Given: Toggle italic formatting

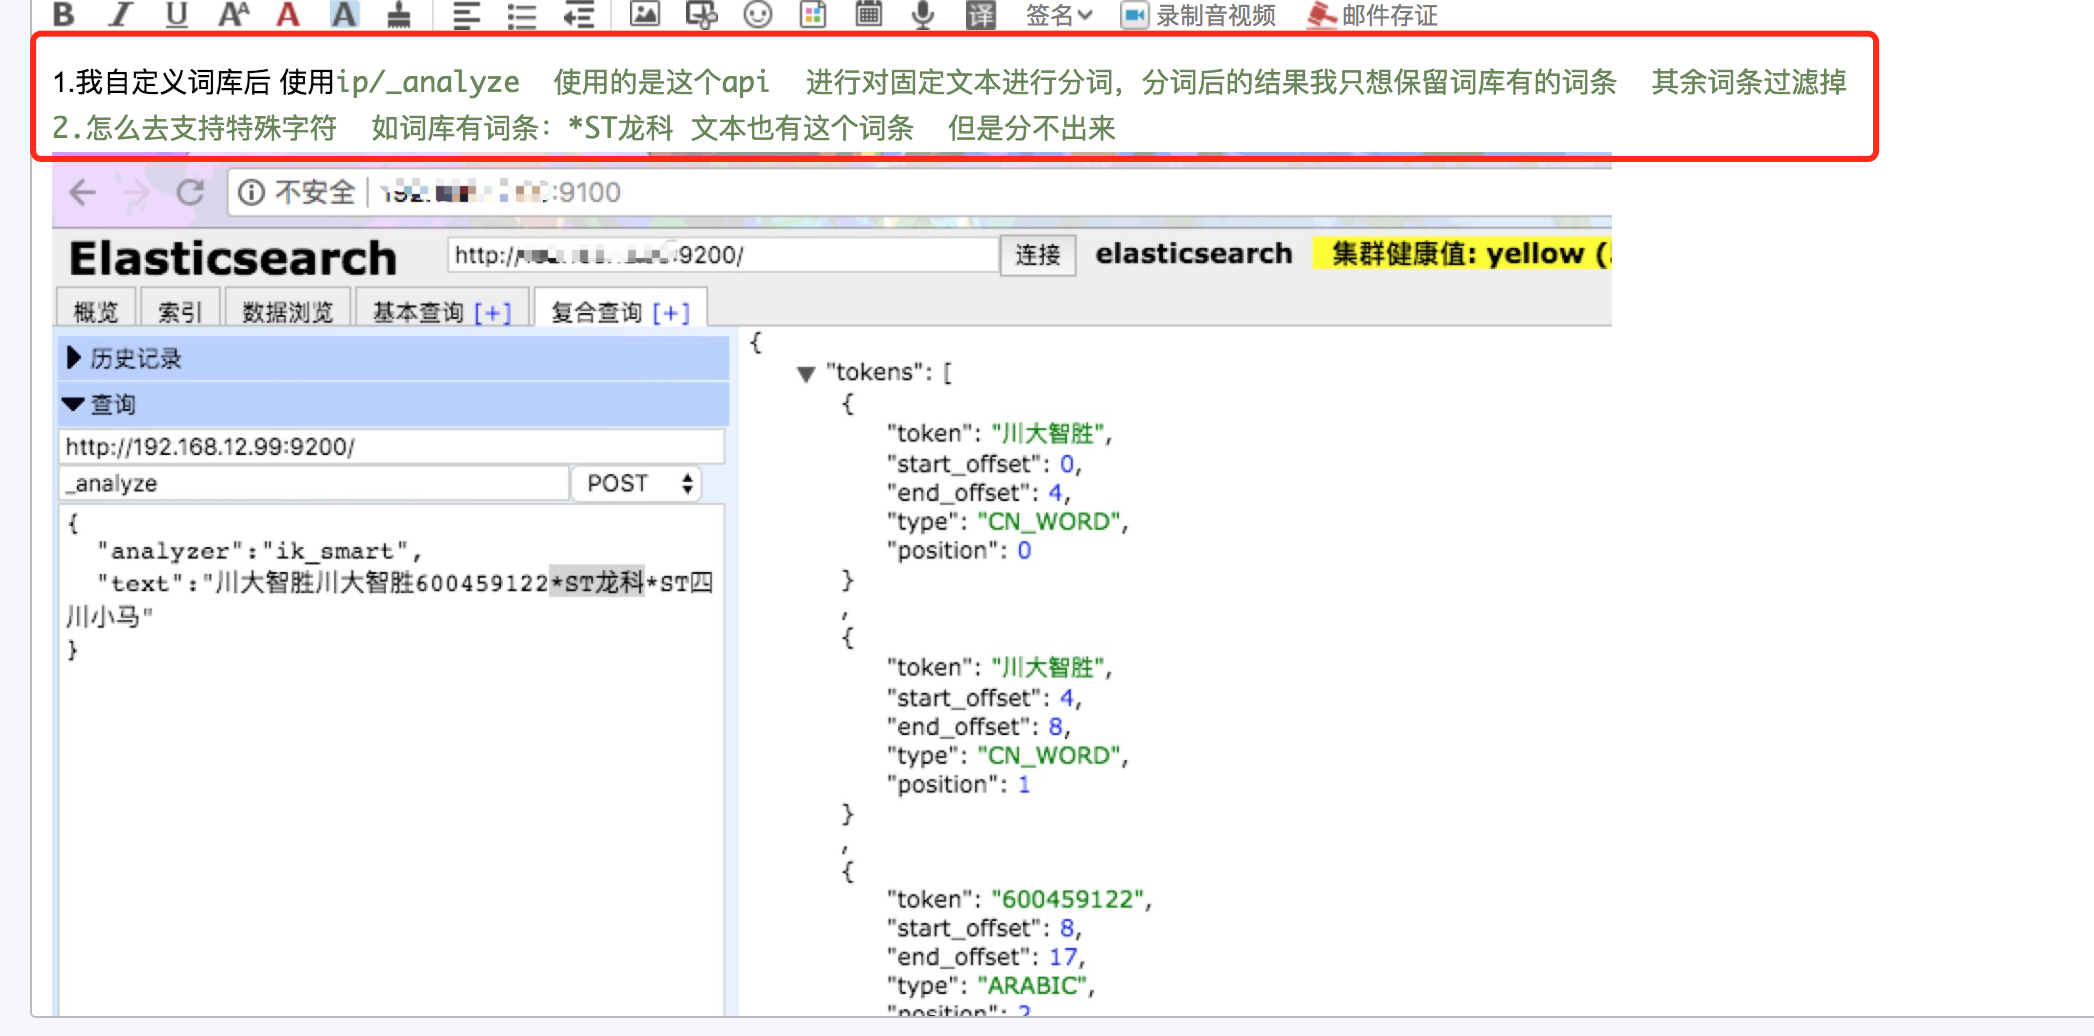Looking at the screenshot, I should click(x=121, y=14).
